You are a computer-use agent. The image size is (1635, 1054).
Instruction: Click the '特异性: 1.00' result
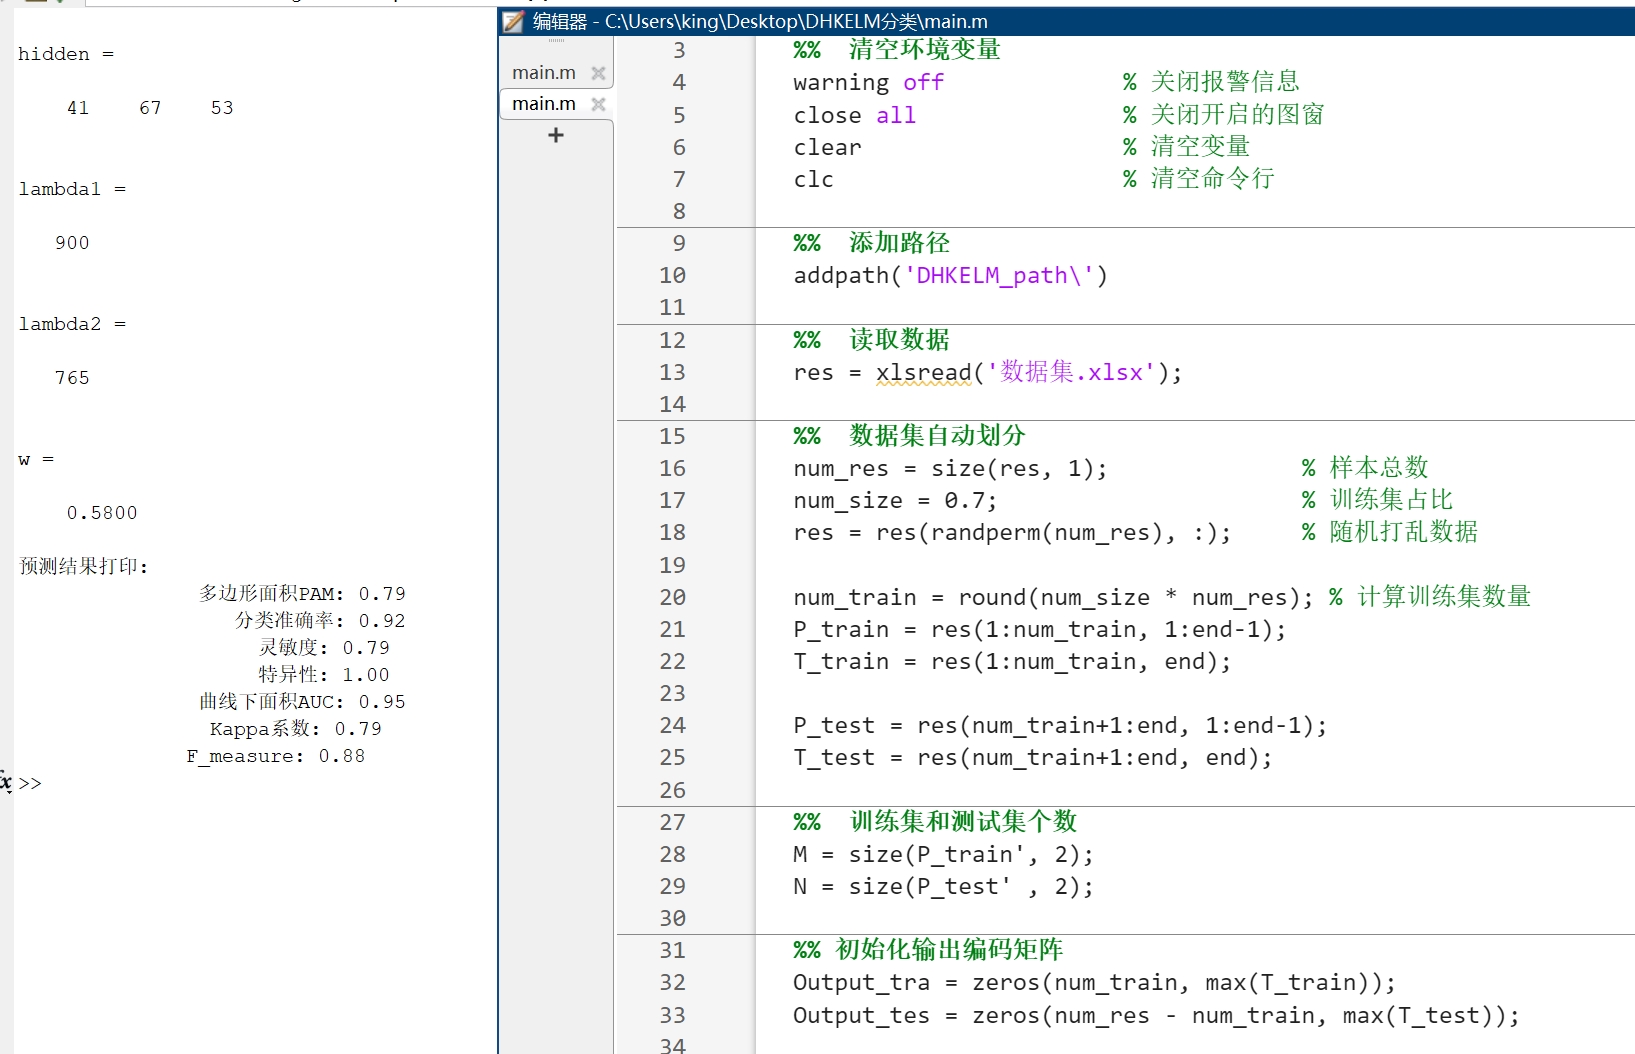tap(324, 675)
